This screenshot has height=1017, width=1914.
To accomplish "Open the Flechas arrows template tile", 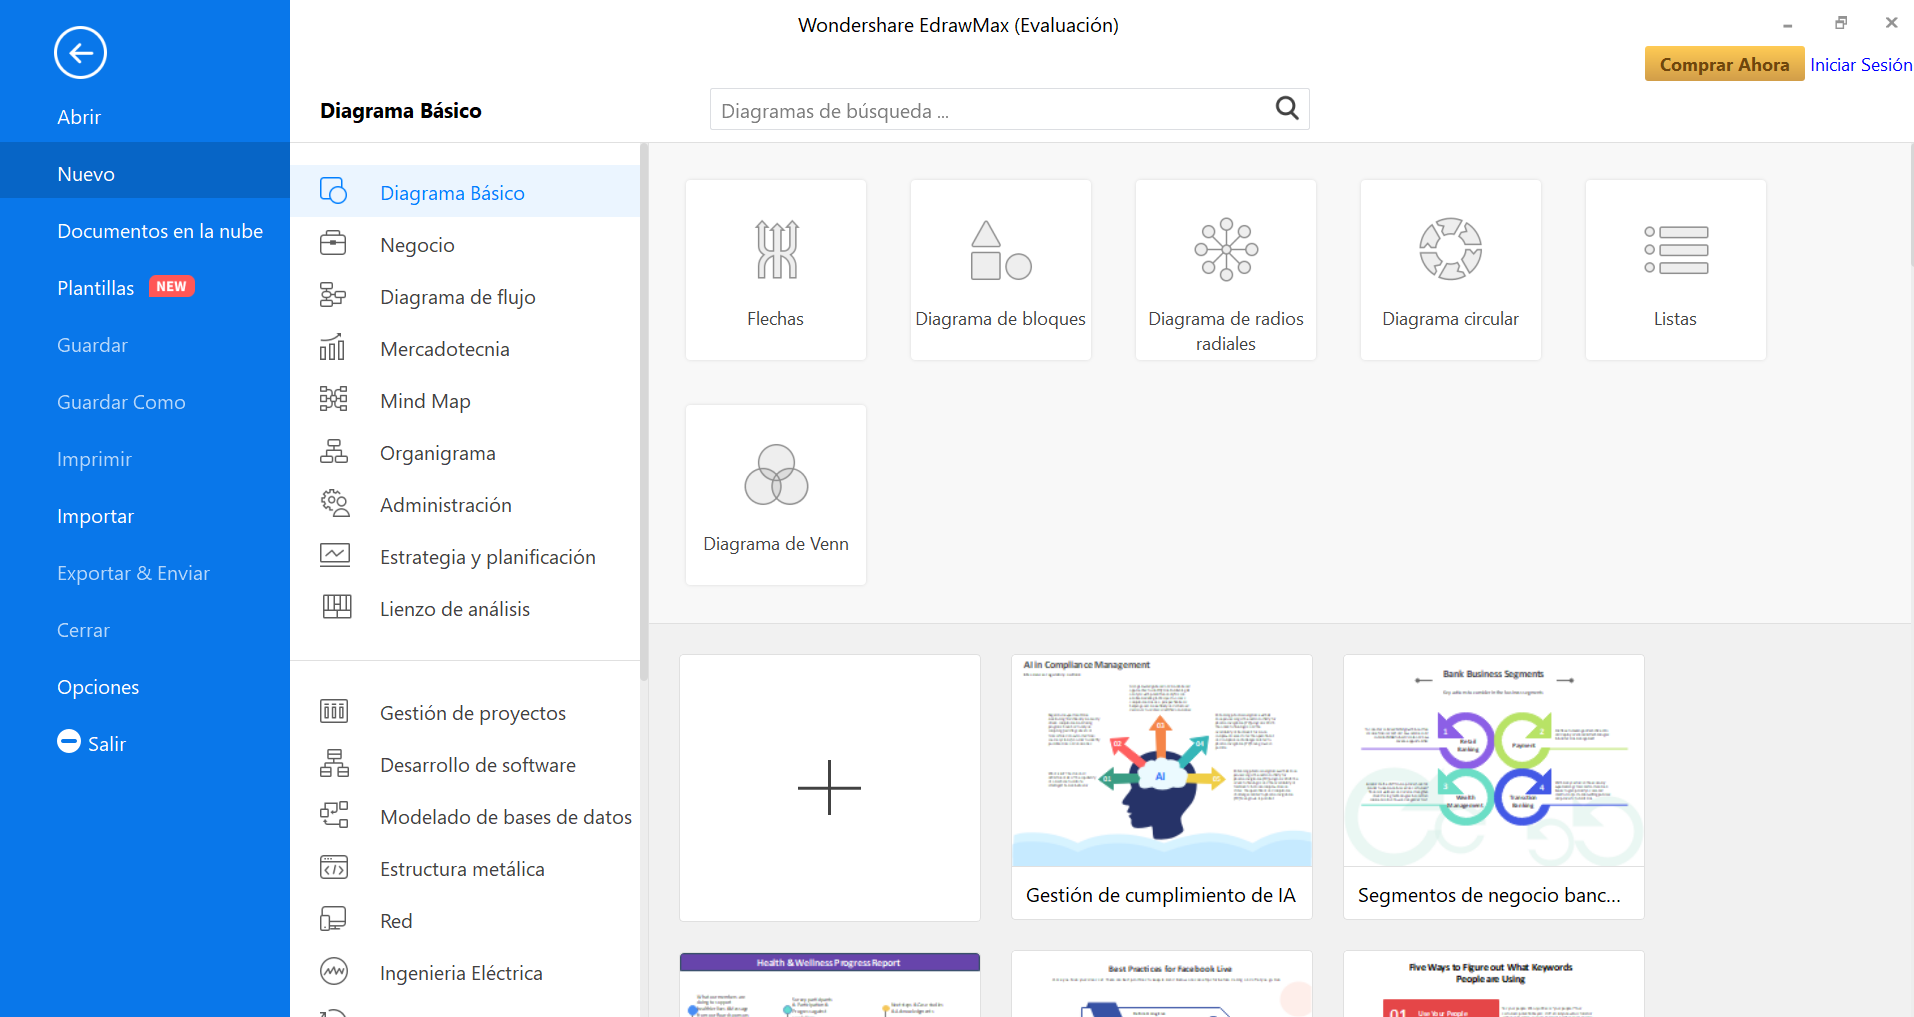I will tap(776, 270).
